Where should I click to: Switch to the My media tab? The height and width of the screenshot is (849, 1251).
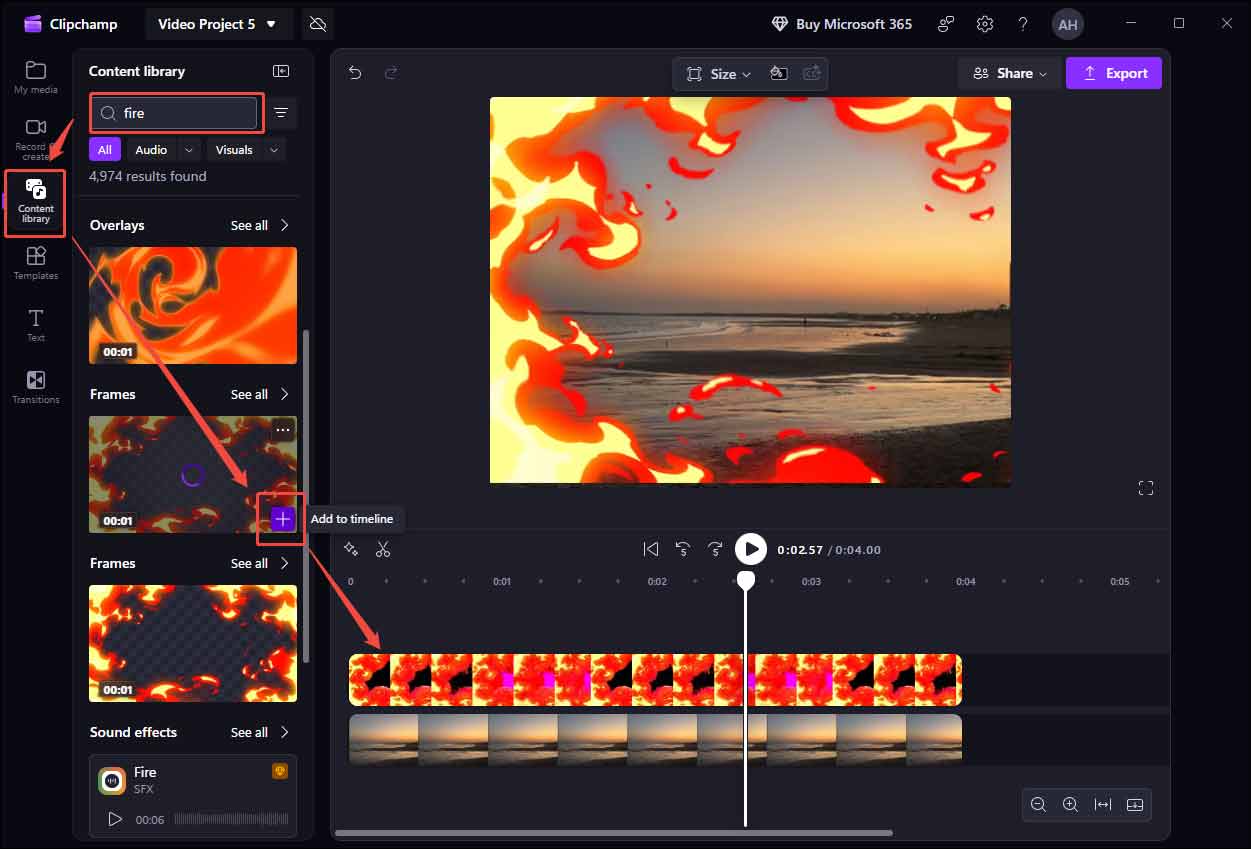click(x=35, y=77)
